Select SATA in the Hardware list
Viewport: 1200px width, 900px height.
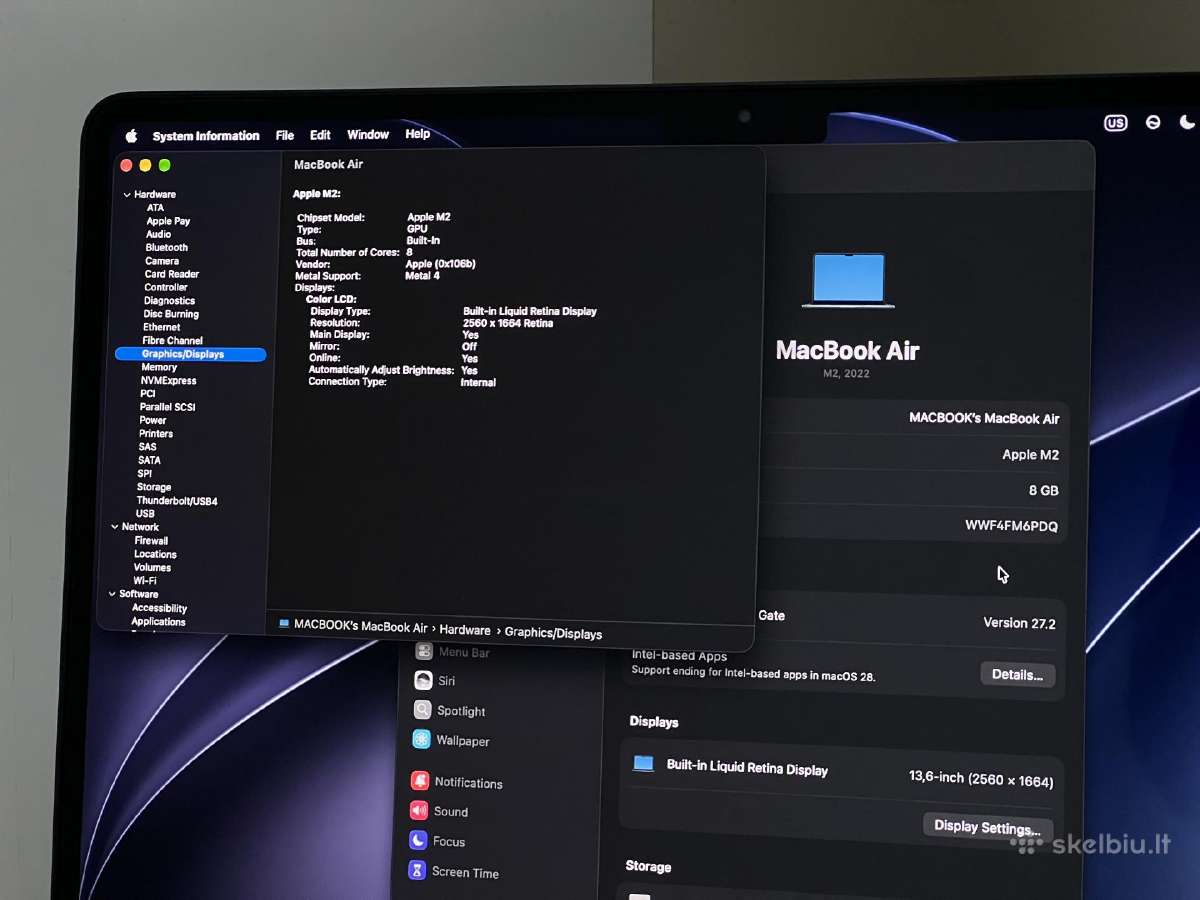[x=149, y=460]
